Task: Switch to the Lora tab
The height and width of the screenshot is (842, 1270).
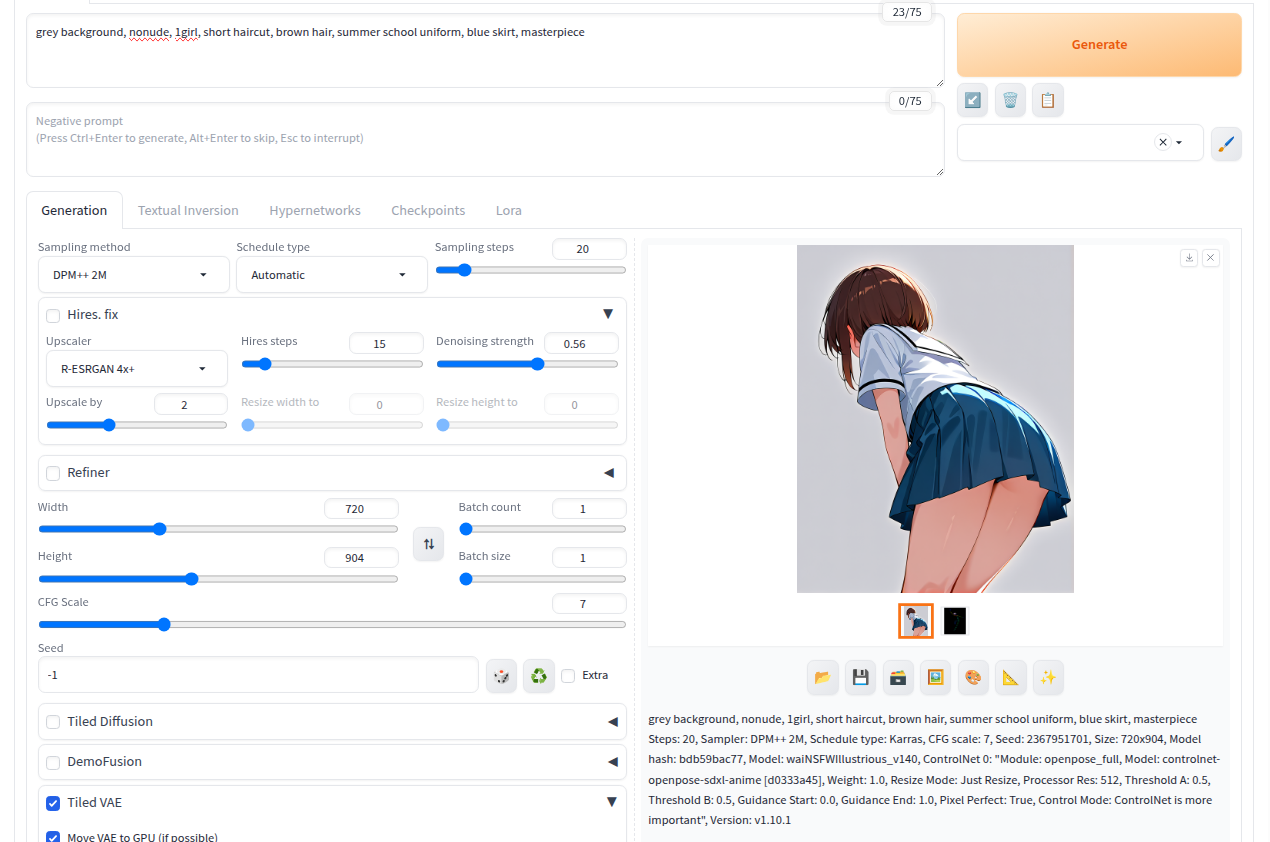Action: [509, 210]
